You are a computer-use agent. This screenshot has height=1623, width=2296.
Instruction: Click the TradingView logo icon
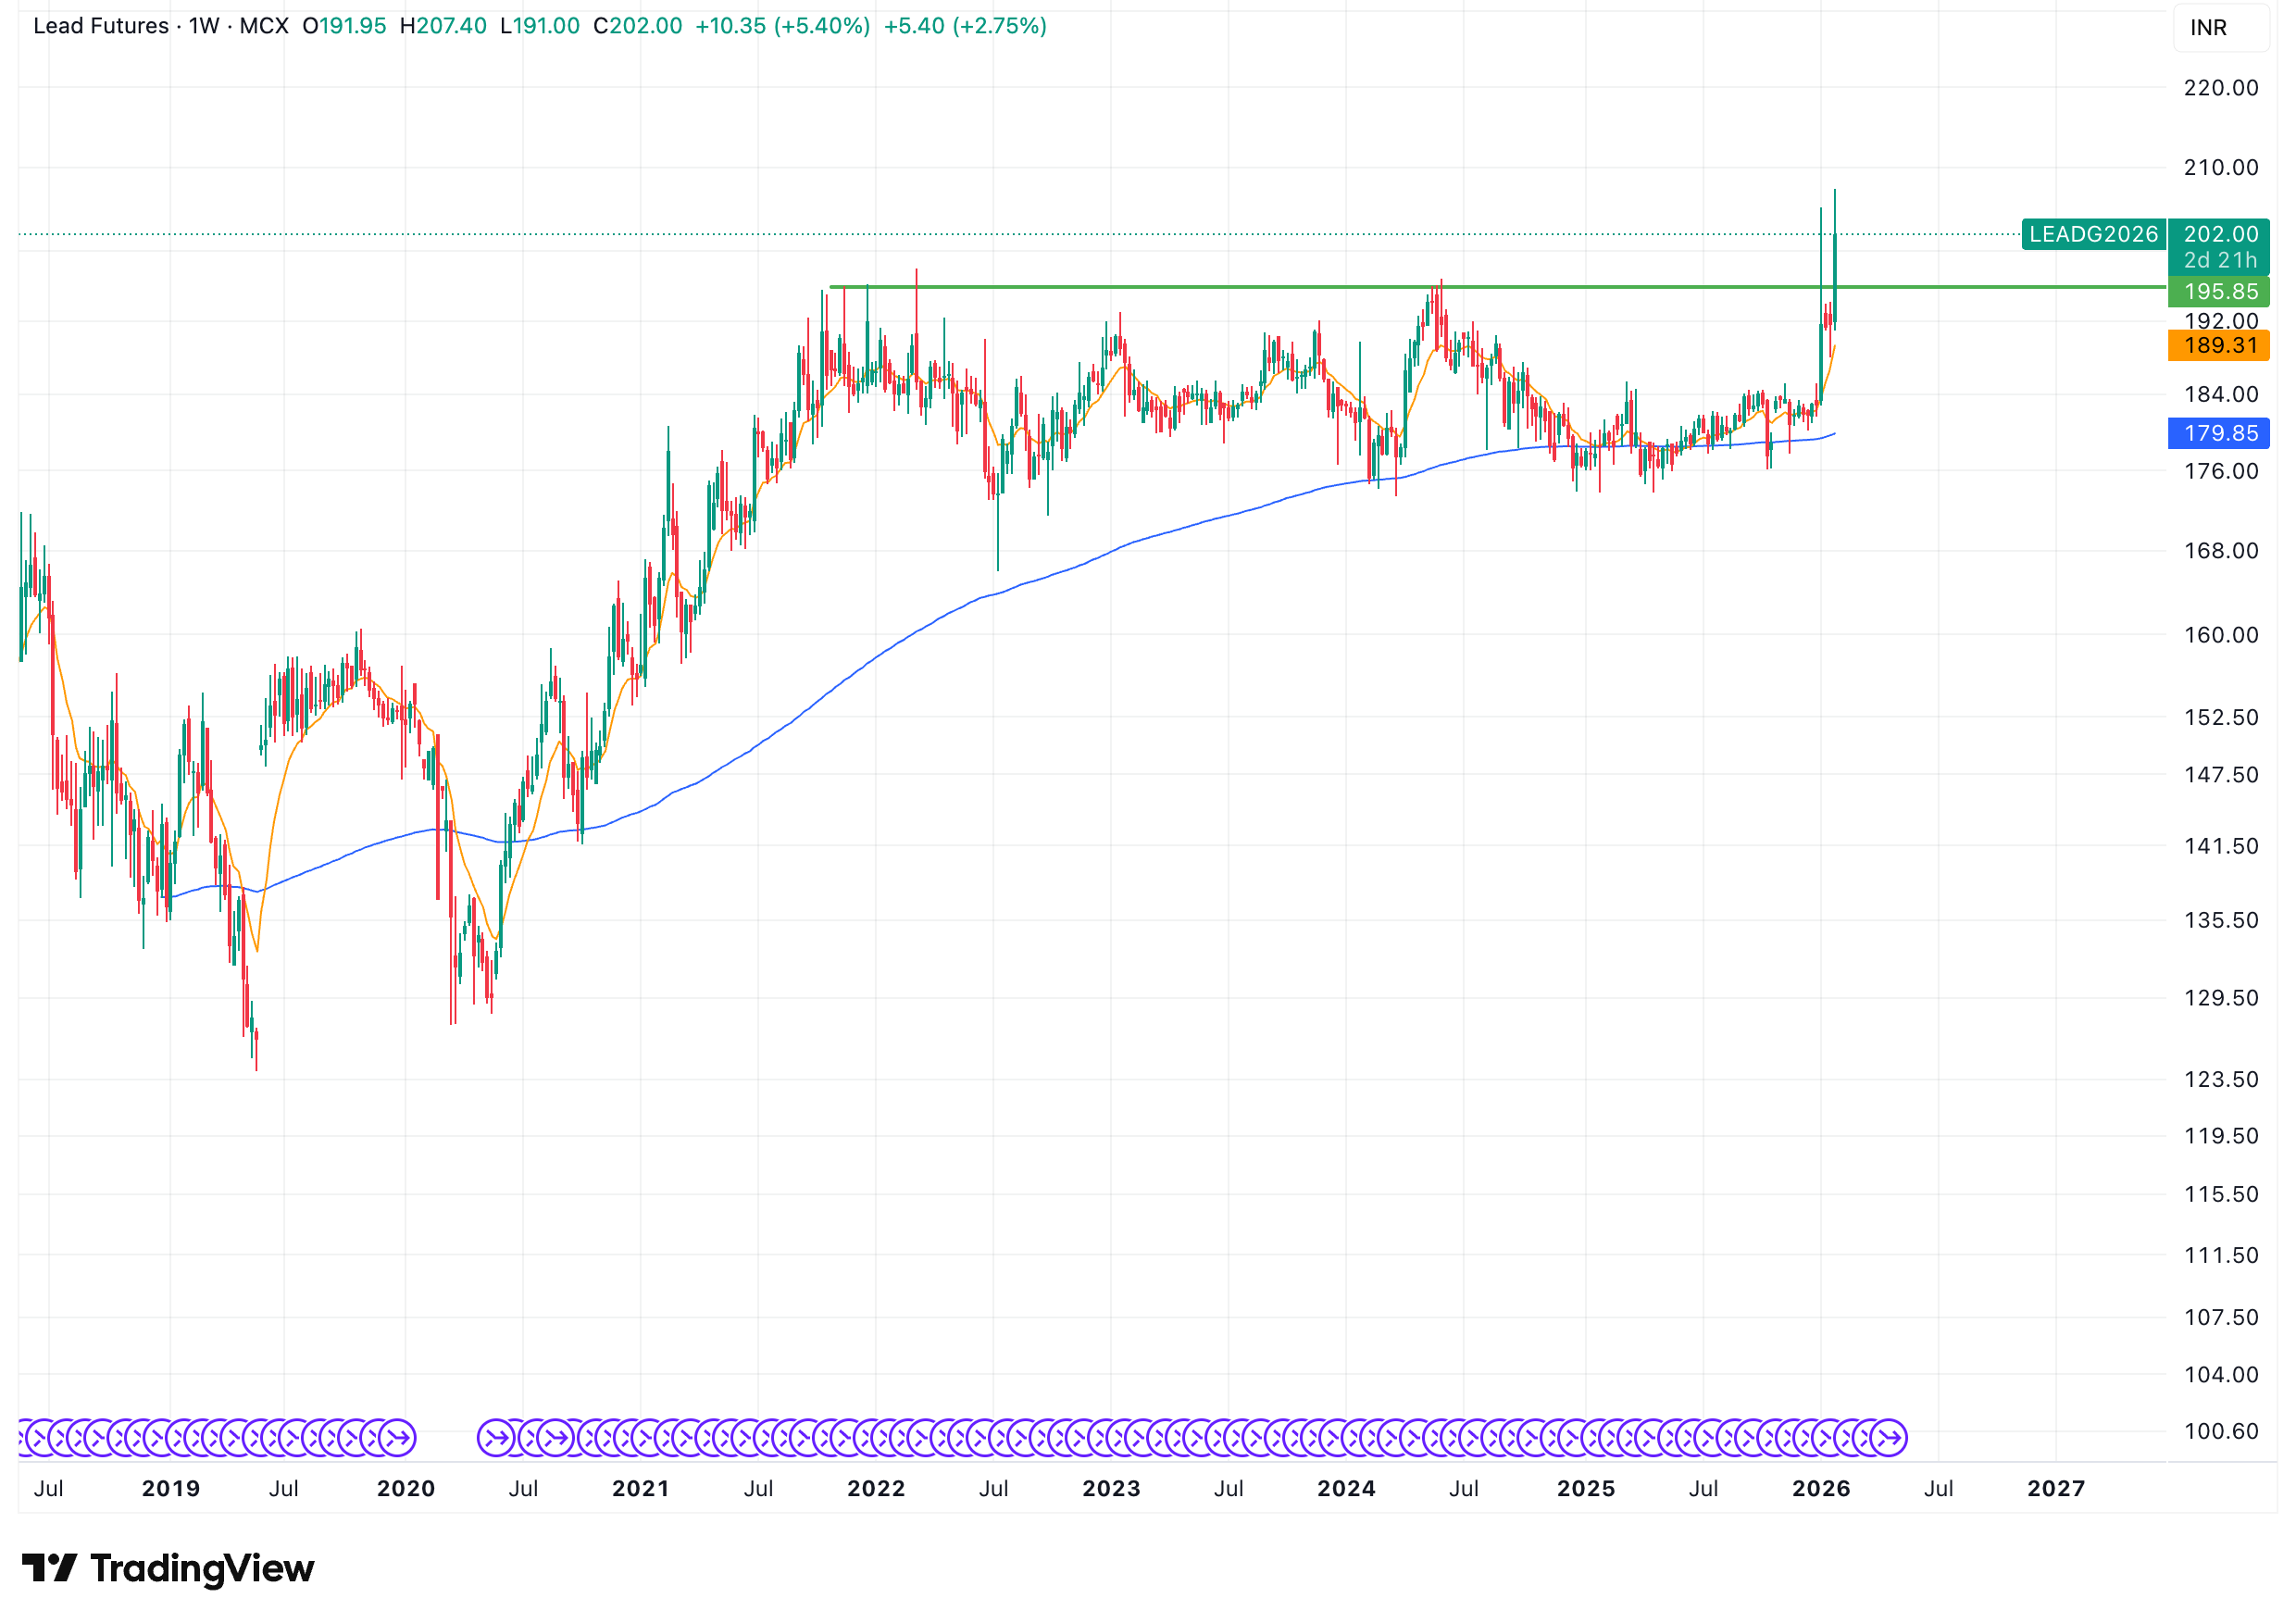pos(48,1567)
